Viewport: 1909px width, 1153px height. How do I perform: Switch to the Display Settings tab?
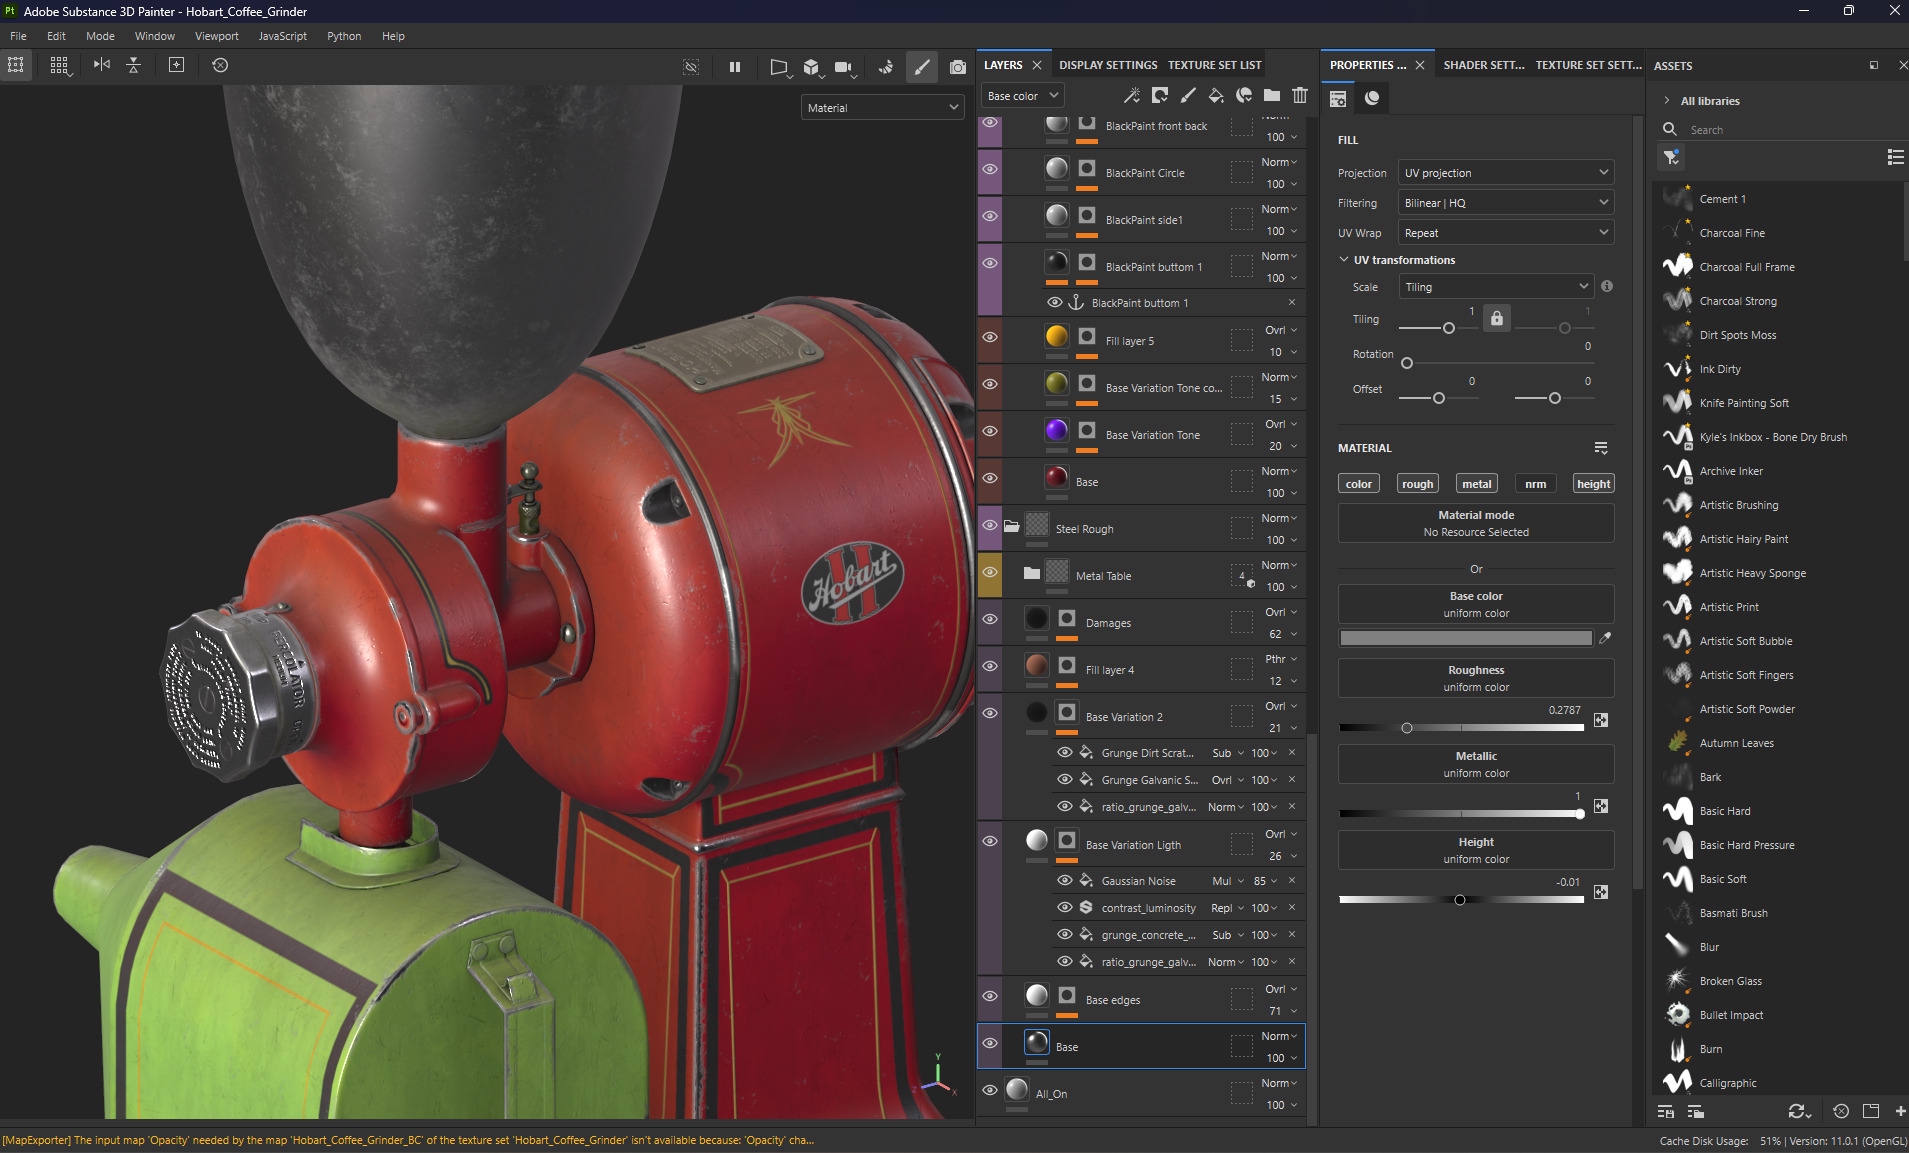[x=1108, y=65]
